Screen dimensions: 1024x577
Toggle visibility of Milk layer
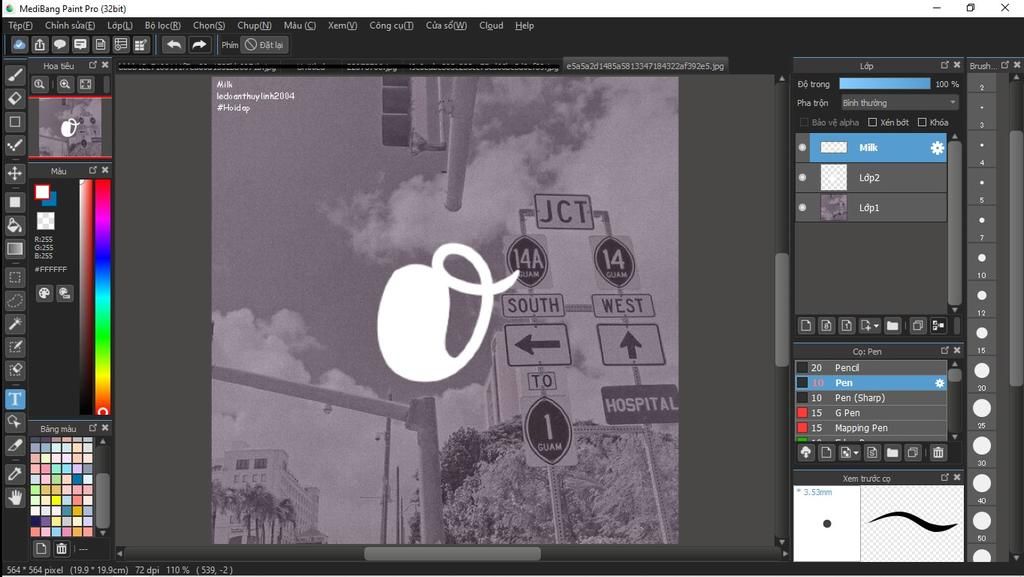coord(803,148)
